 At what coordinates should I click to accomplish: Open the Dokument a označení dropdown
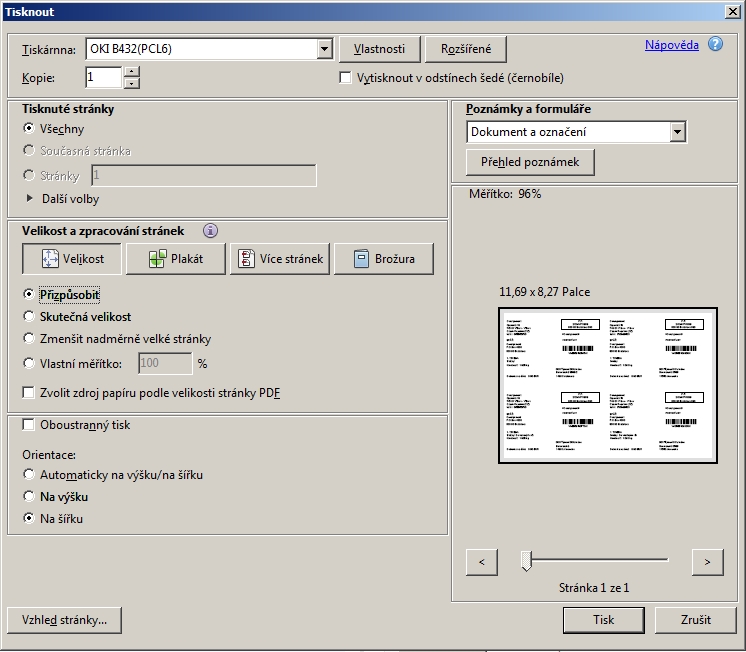pyautogui.click(x=677, y=132)
